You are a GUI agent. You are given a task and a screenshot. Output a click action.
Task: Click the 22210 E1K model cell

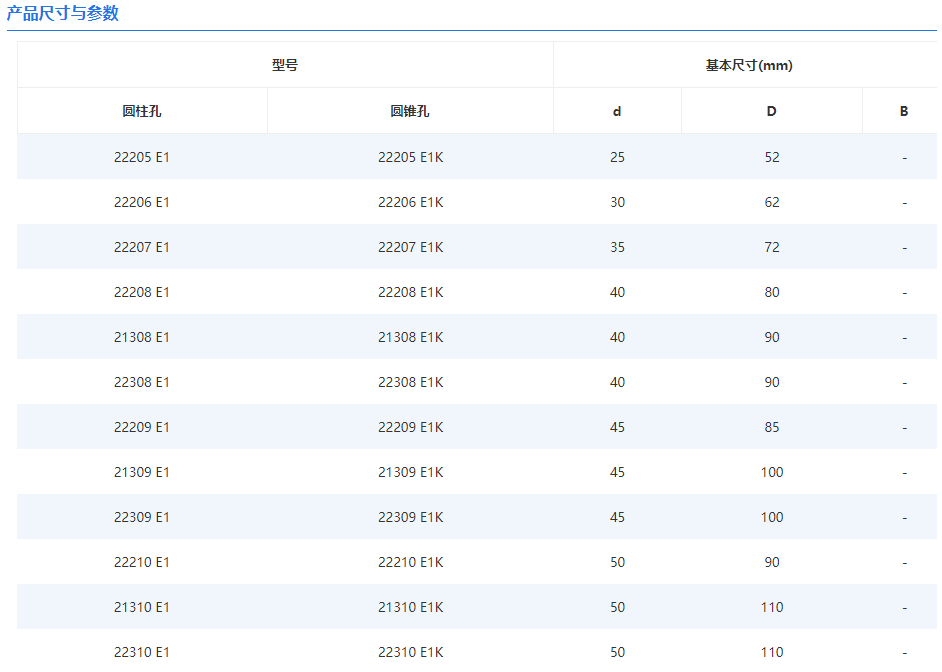click(410, 562)
